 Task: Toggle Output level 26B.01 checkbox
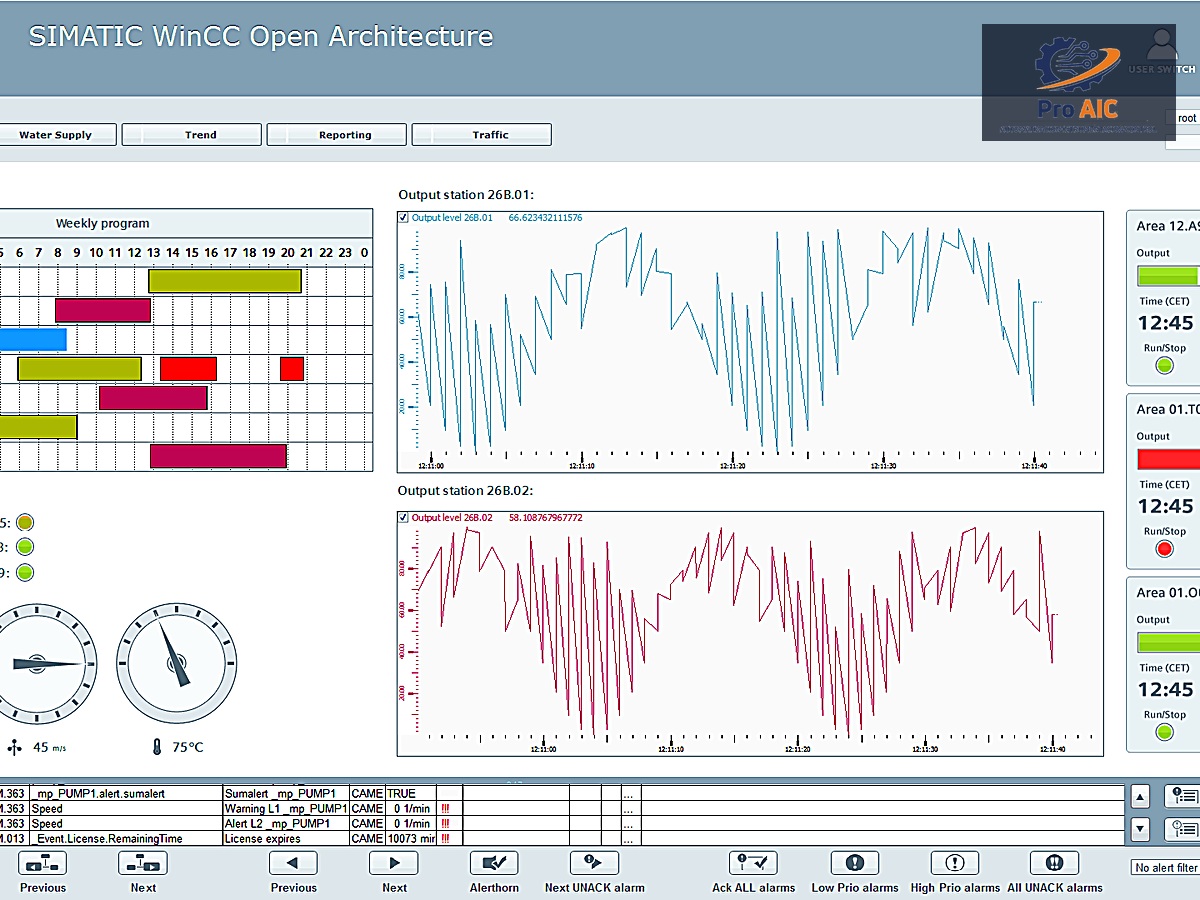(x=403, y=218)
